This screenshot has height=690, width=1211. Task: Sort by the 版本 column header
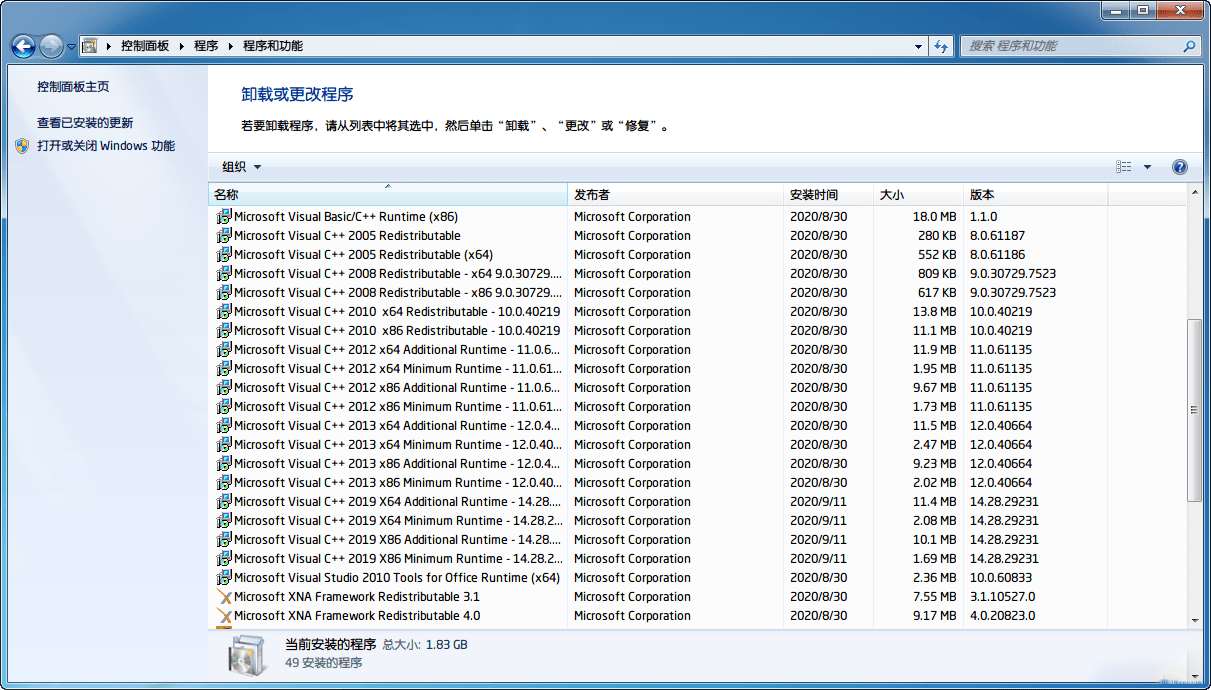1035,195
